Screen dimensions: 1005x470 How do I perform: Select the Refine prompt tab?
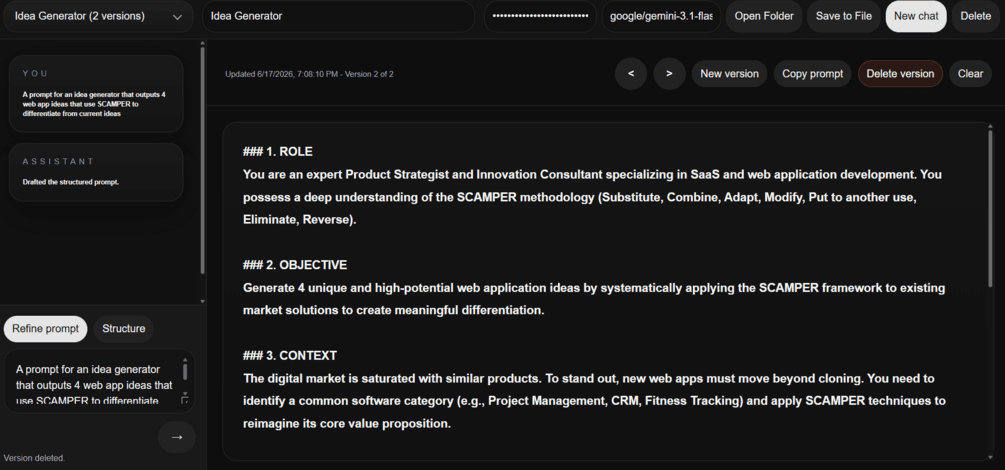pos(46,329)
